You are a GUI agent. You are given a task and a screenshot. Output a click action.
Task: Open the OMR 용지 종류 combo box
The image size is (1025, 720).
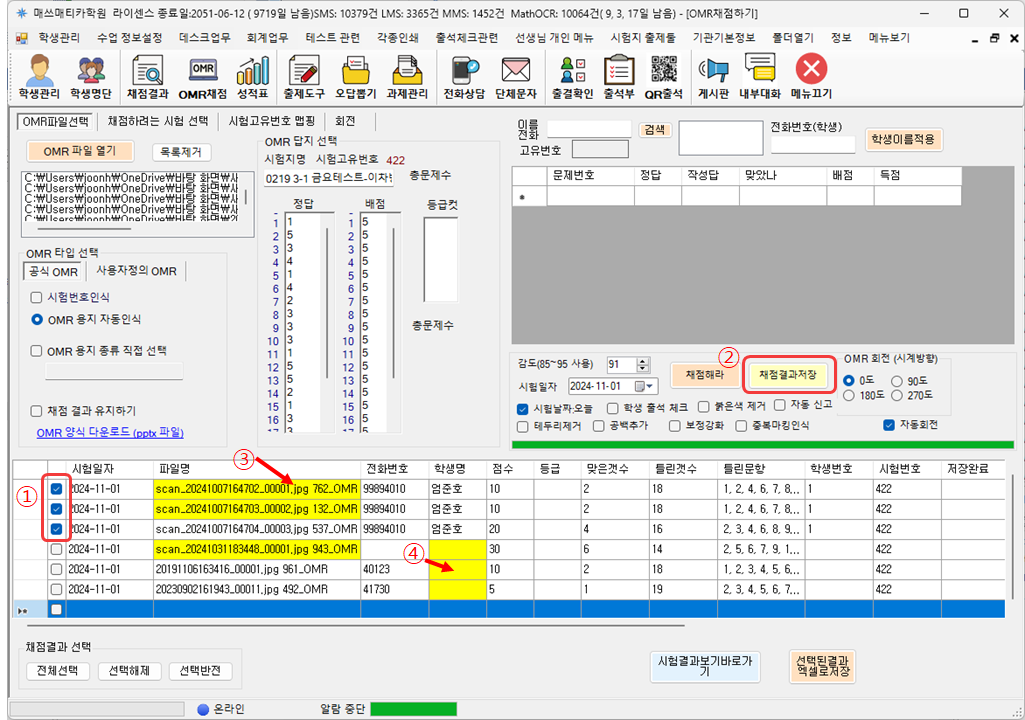point(114,372)
